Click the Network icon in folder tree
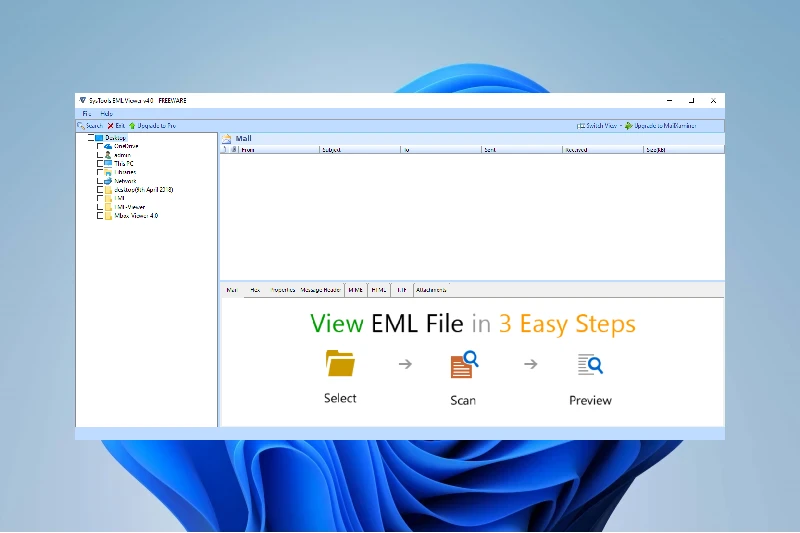 [x=108, y=181]
